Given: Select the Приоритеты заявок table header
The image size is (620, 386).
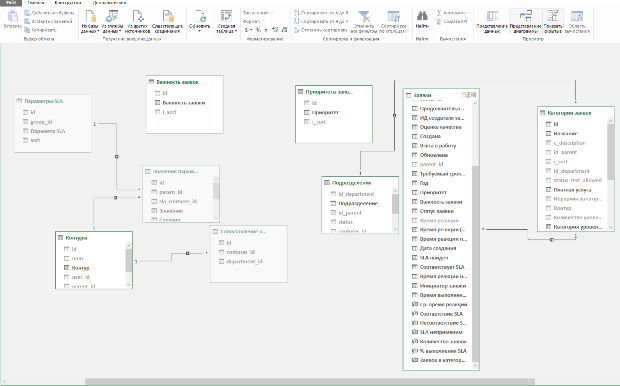Looking at the screenshot, I should coord(334,92).
